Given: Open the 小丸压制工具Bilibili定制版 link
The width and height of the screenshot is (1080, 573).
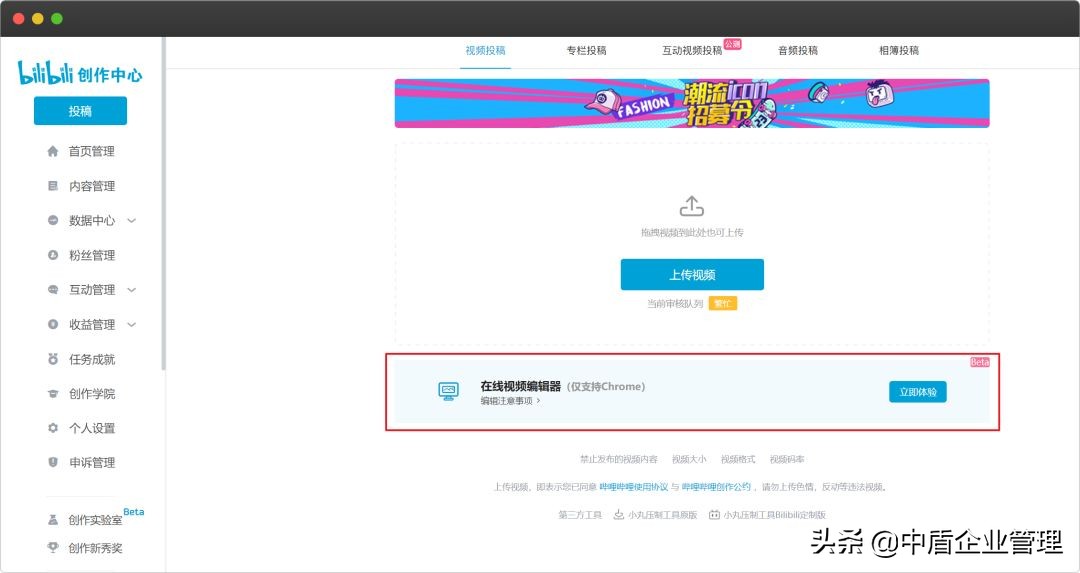Looking at the screenshot, I should 774,514.
